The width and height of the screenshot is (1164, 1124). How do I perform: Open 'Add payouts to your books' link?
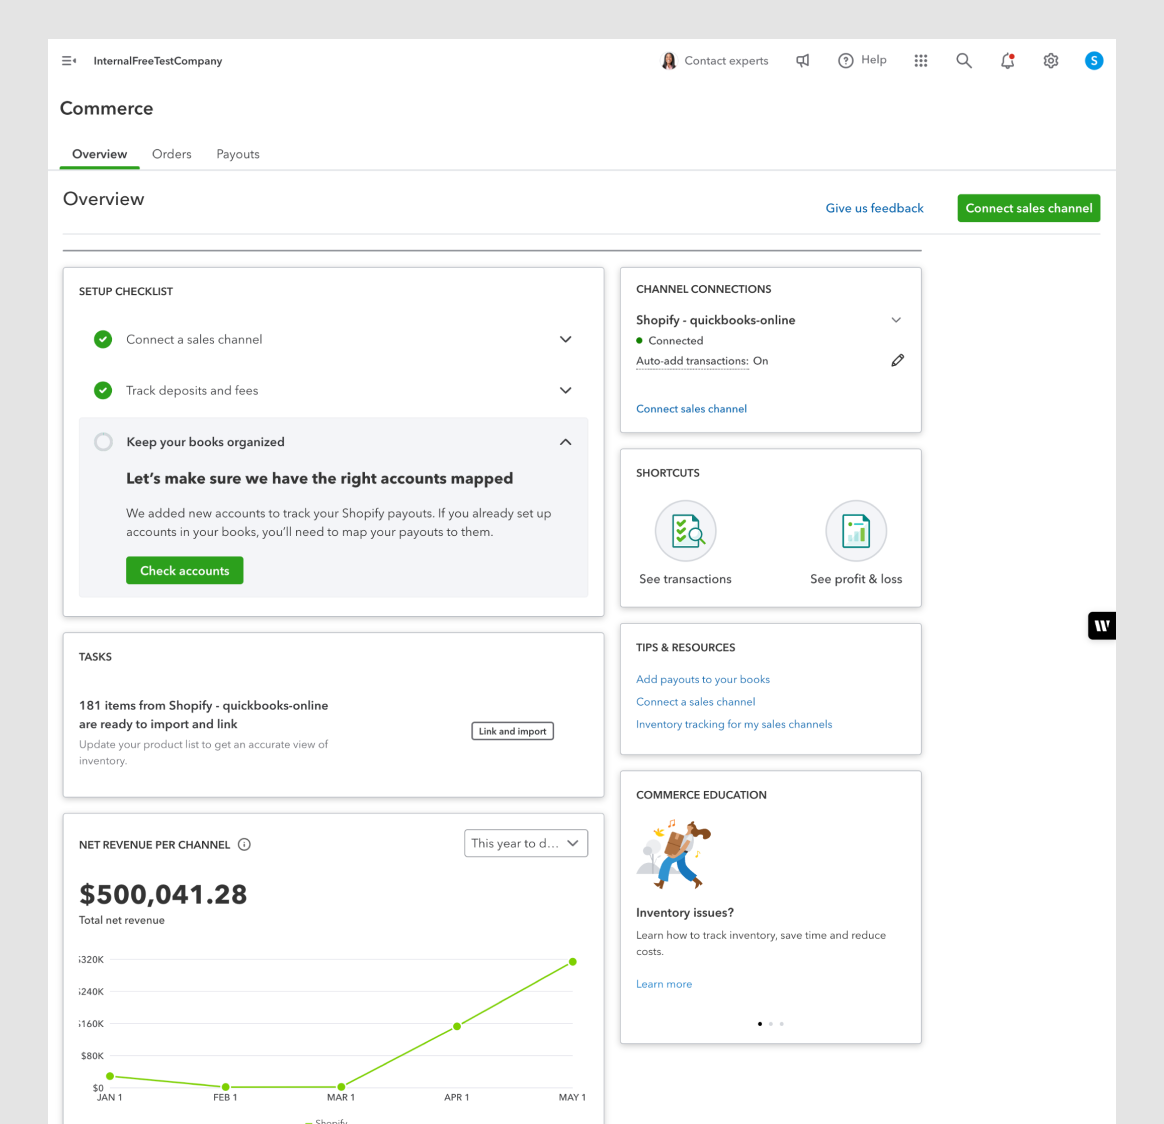coord(703,679)
